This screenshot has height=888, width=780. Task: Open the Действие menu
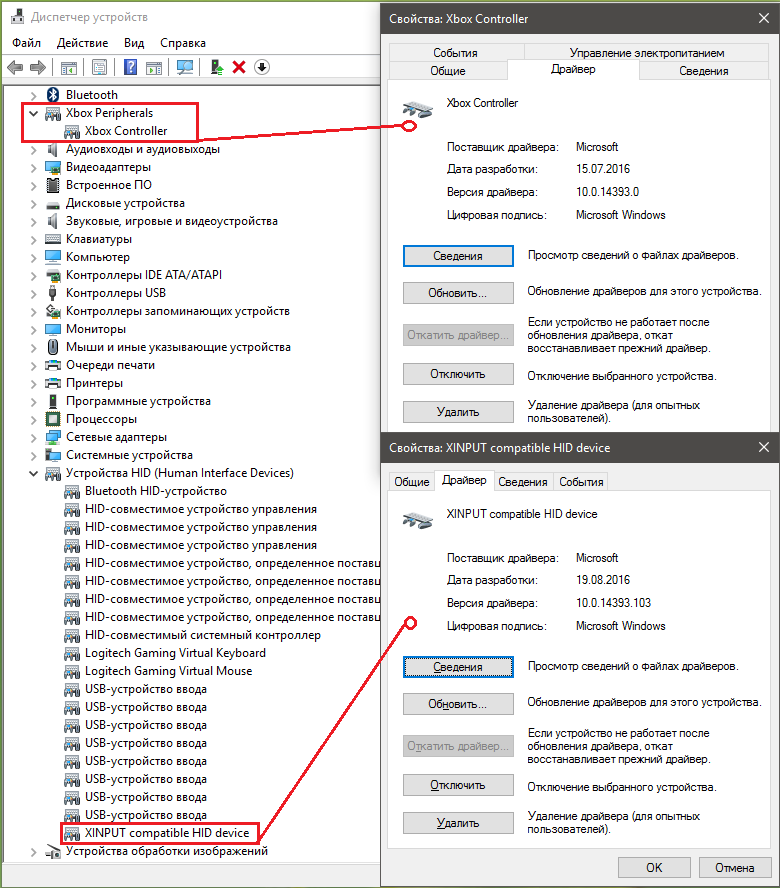coord(83,43)
